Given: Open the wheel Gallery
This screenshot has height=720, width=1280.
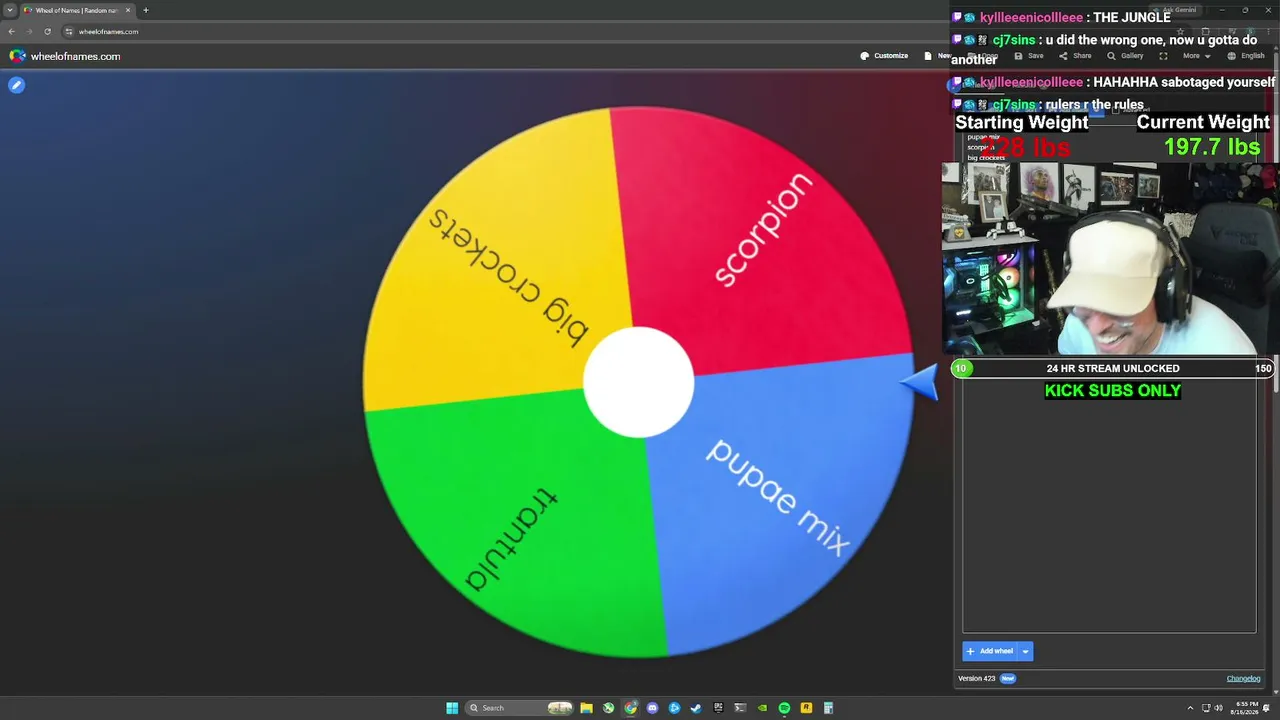Looking at the screenshot, I should (x=1124, y=56).
